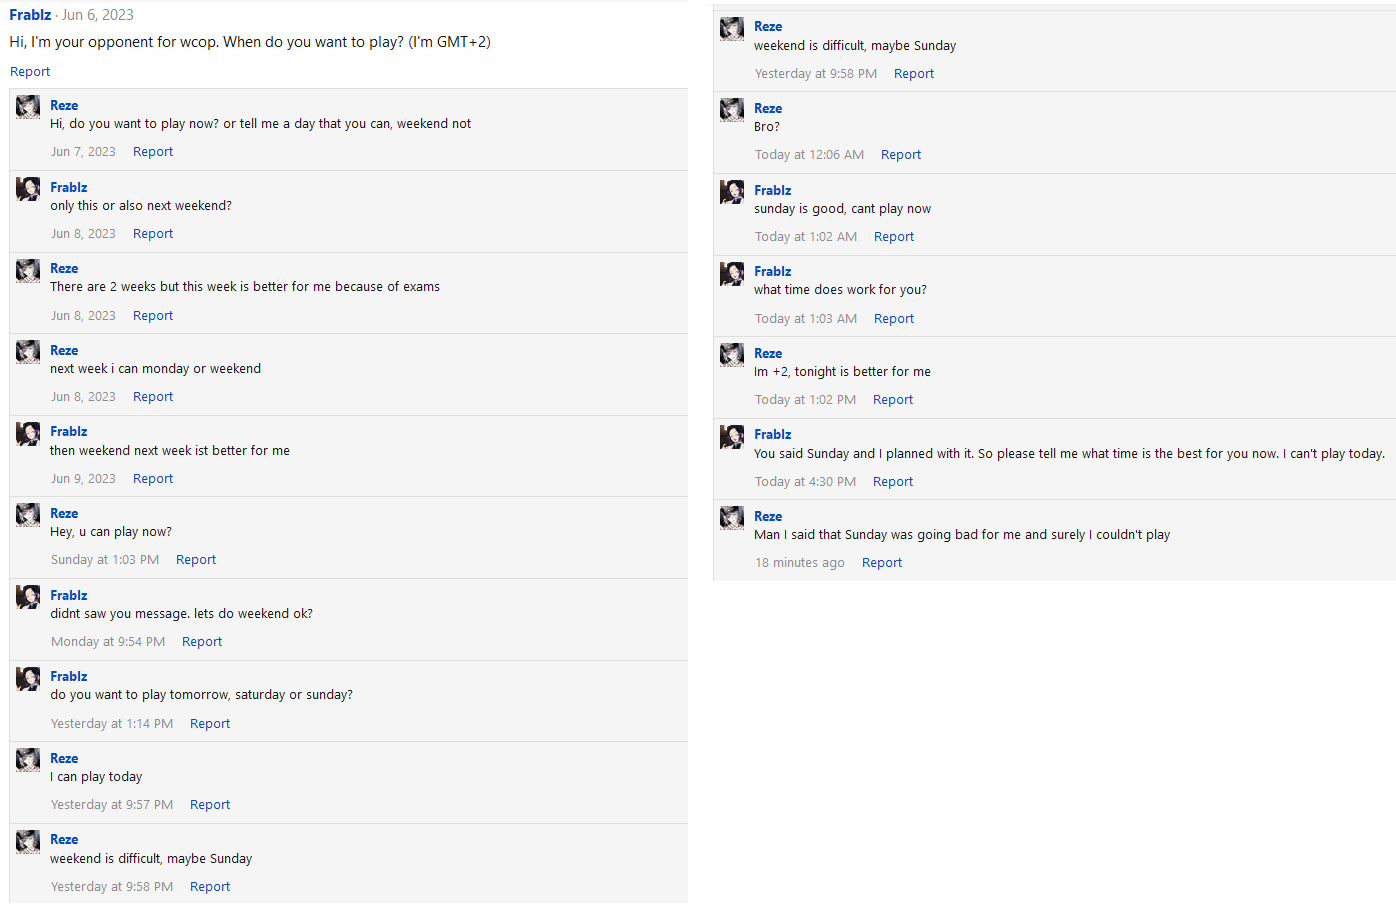Report Frablz's opening post about wcop
Viewport: 1396px width, 904px height.
tap(30, 72)
